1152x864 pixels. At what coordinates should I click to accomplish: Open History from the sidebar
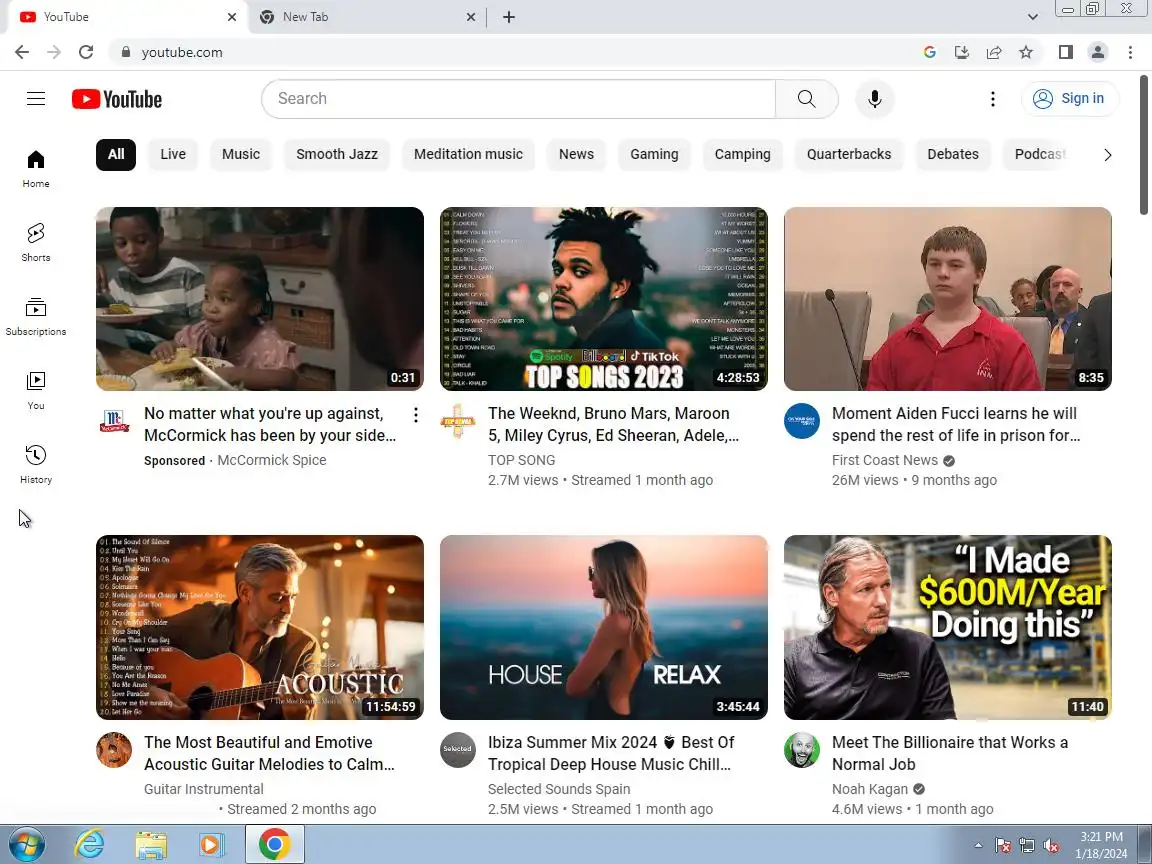(x=36, y=464)
